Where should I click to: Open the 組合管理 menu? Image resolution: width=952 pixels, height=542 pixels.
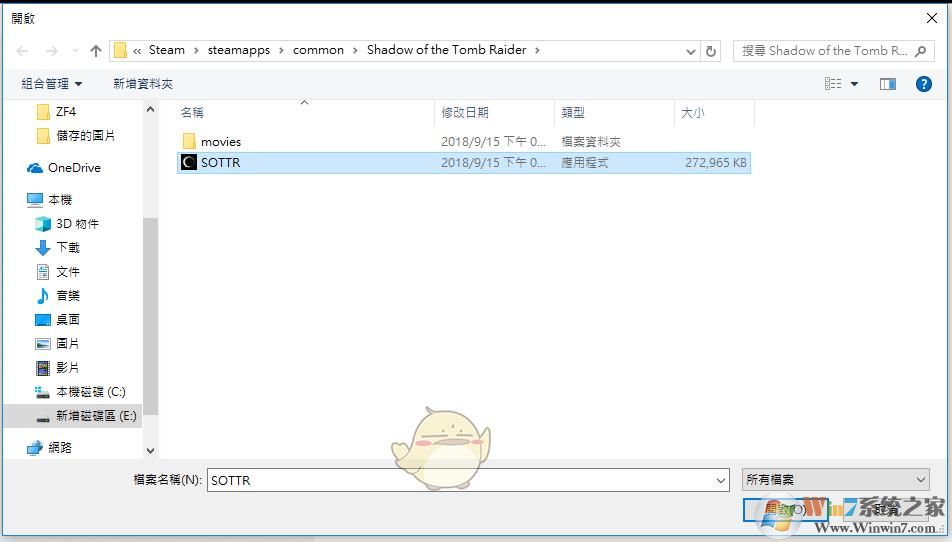point(52,84)
